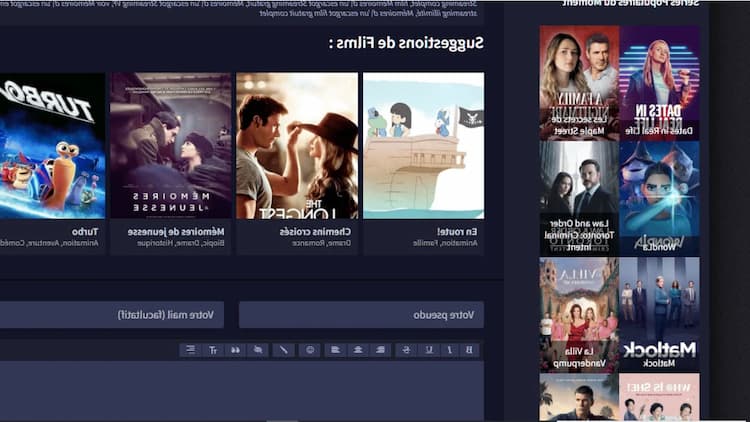Click the 'Votre mail (facultatif)' field

point(111,315)
